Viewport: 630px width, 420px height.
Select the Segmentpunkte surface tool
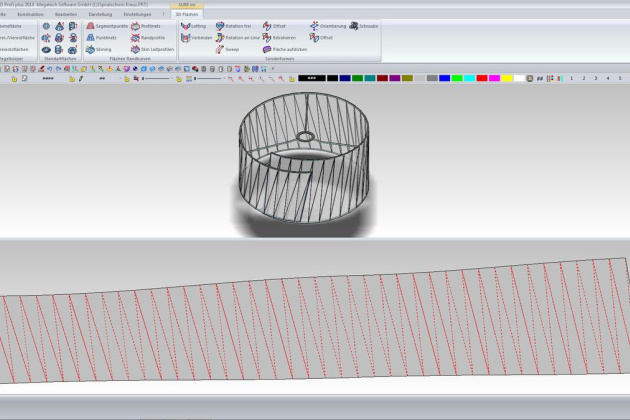pyautogui.click(x=108, y=26)
